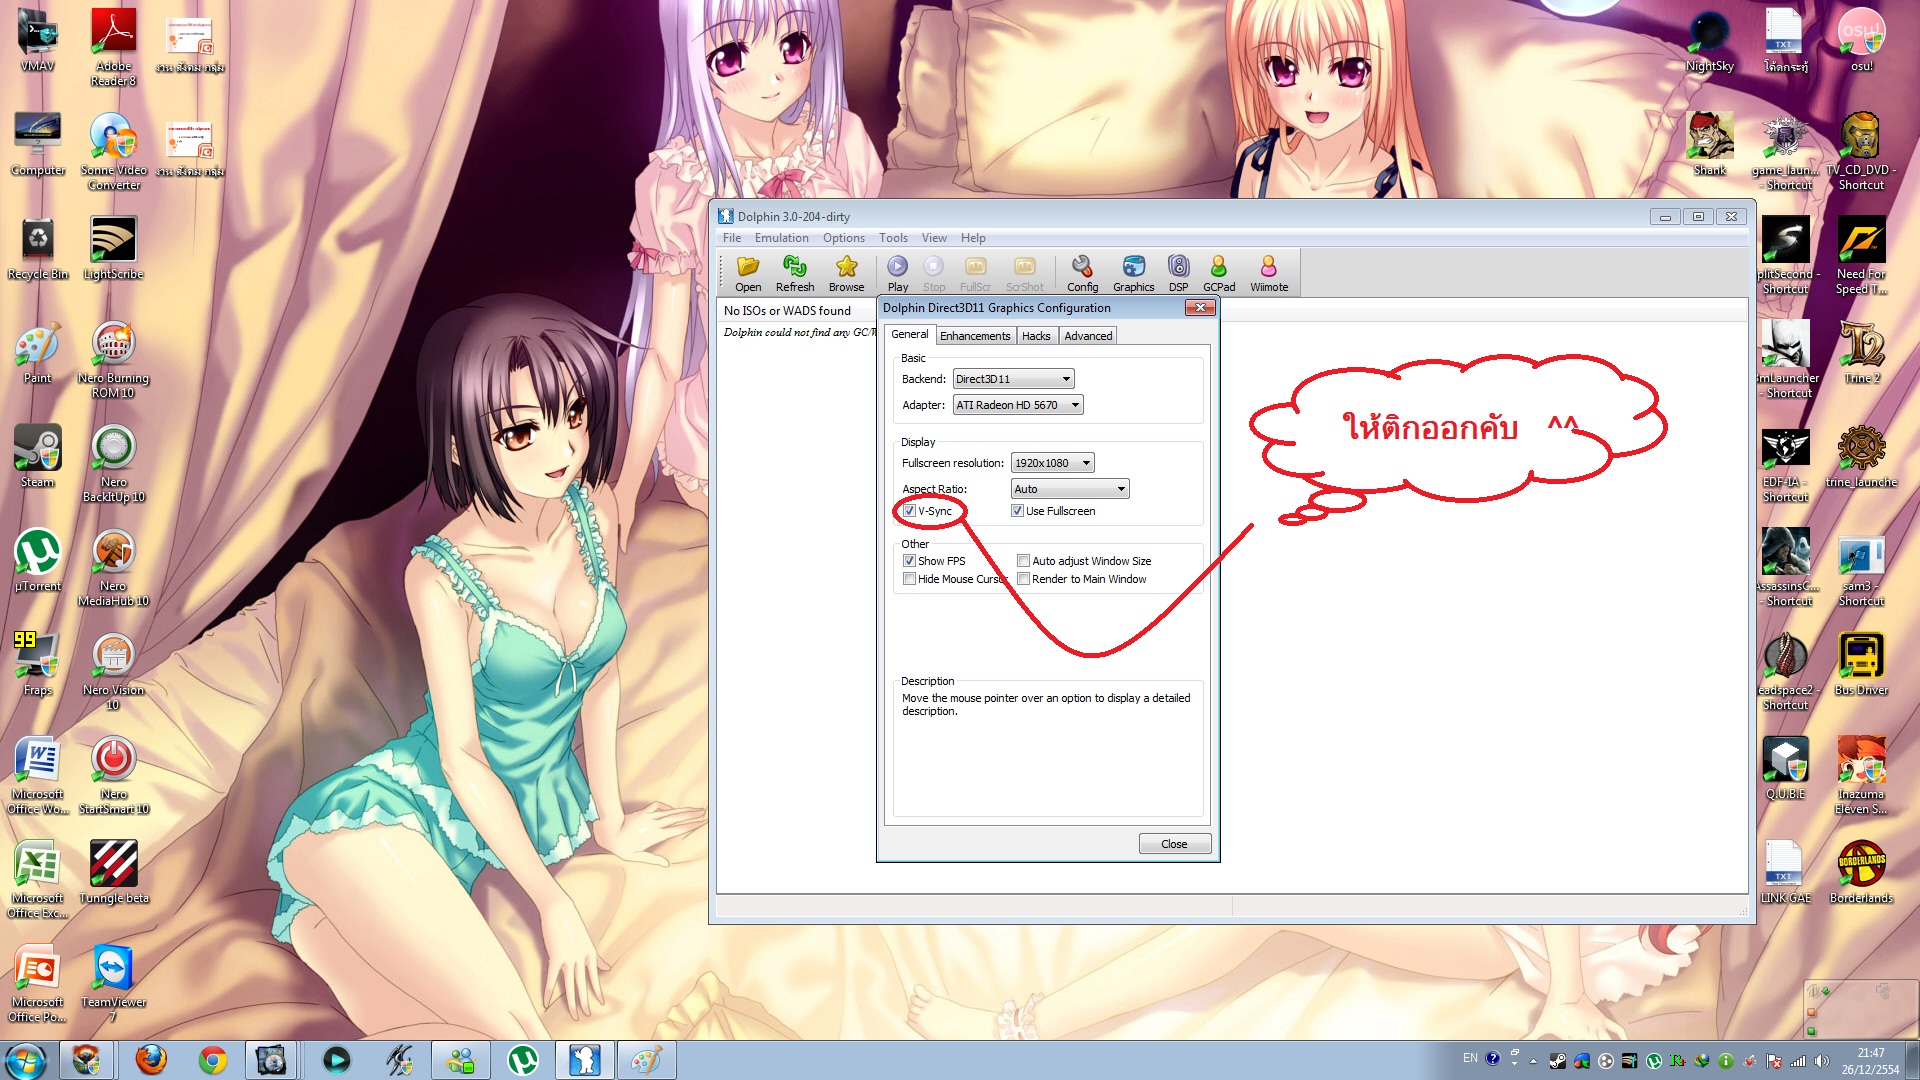Viewport: 1920px width, 1080px height.
Task: Expand the Backend dropdown
Action: click(1013, 379)
